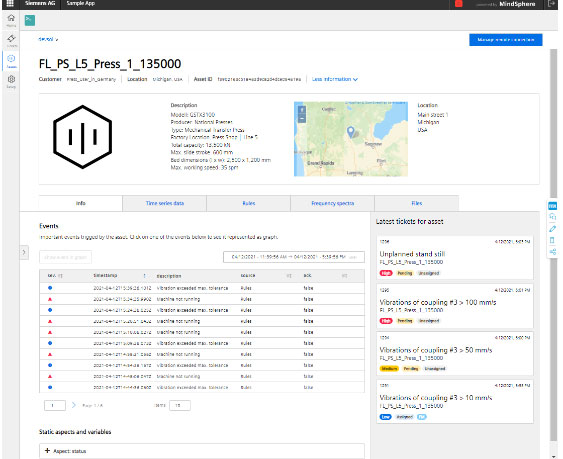The image size is (563, 459).
Task: Click the events page number field
Action: (55, 405)
